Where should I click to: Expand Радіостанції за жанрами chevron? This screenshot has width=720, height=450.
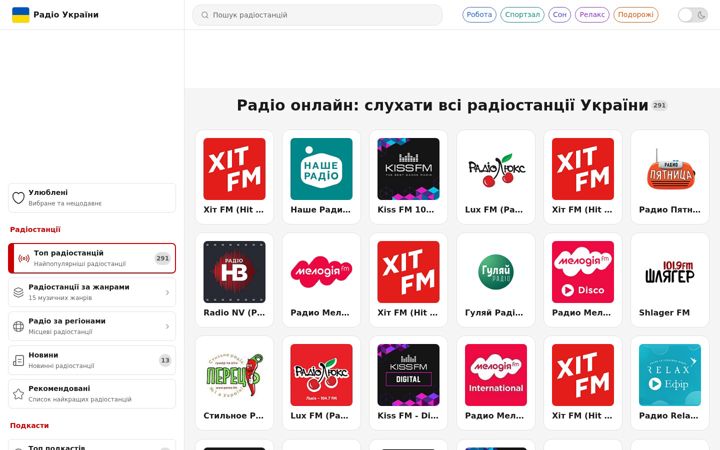tap(167, 292)
